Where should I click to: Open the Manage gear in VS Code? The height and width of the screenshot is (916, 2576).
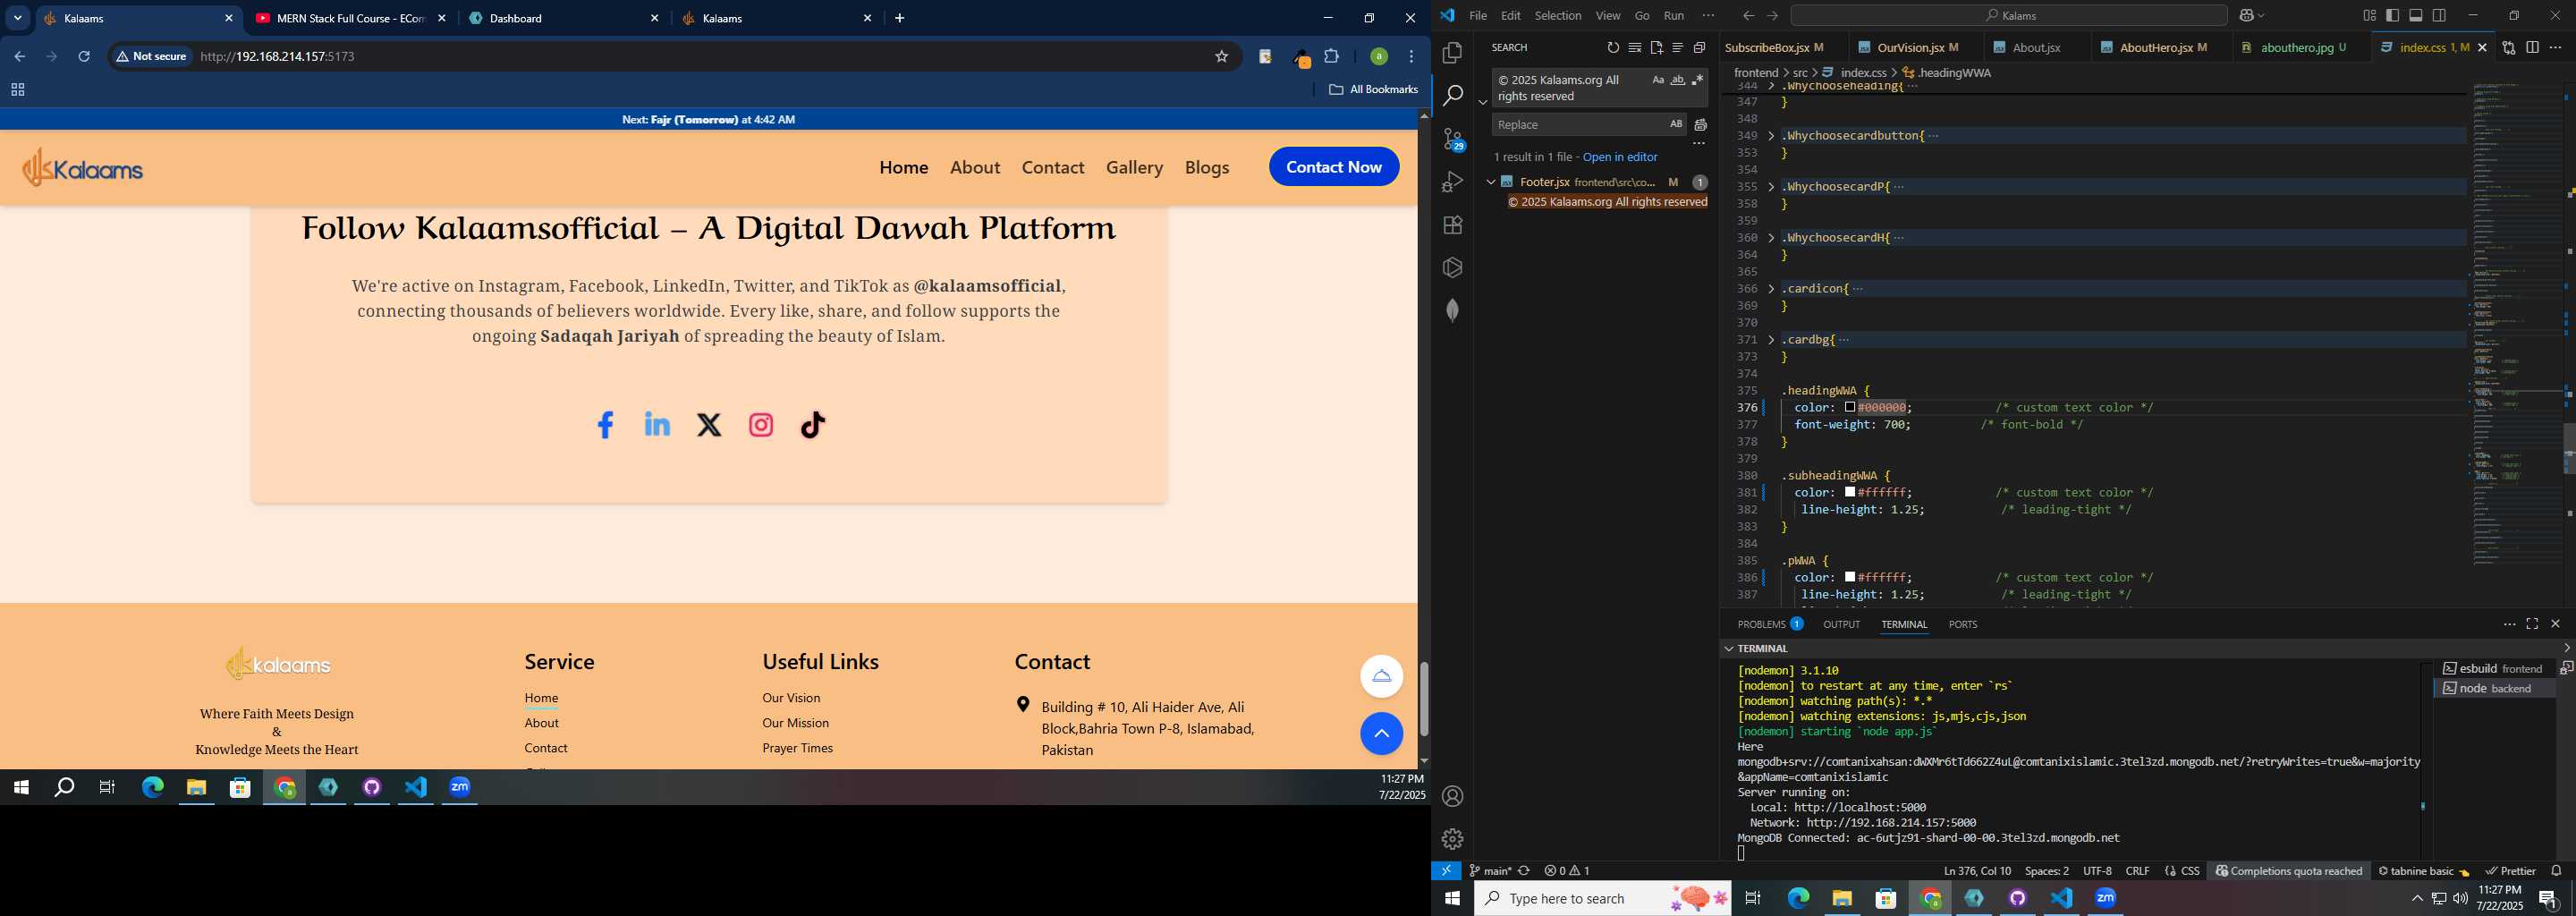coord(1452,839)
